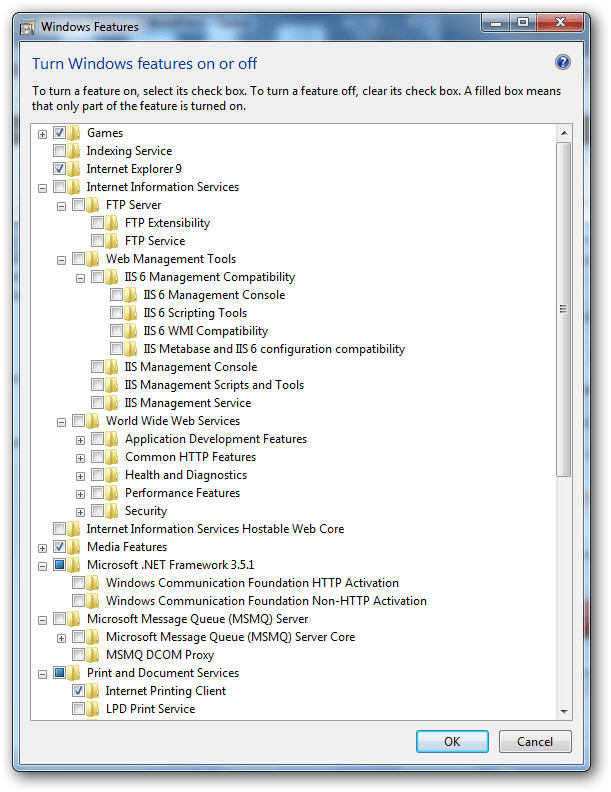Click the scroll up arrow of feature list
This screenshot has height=792, width=611.
point(564,133)
